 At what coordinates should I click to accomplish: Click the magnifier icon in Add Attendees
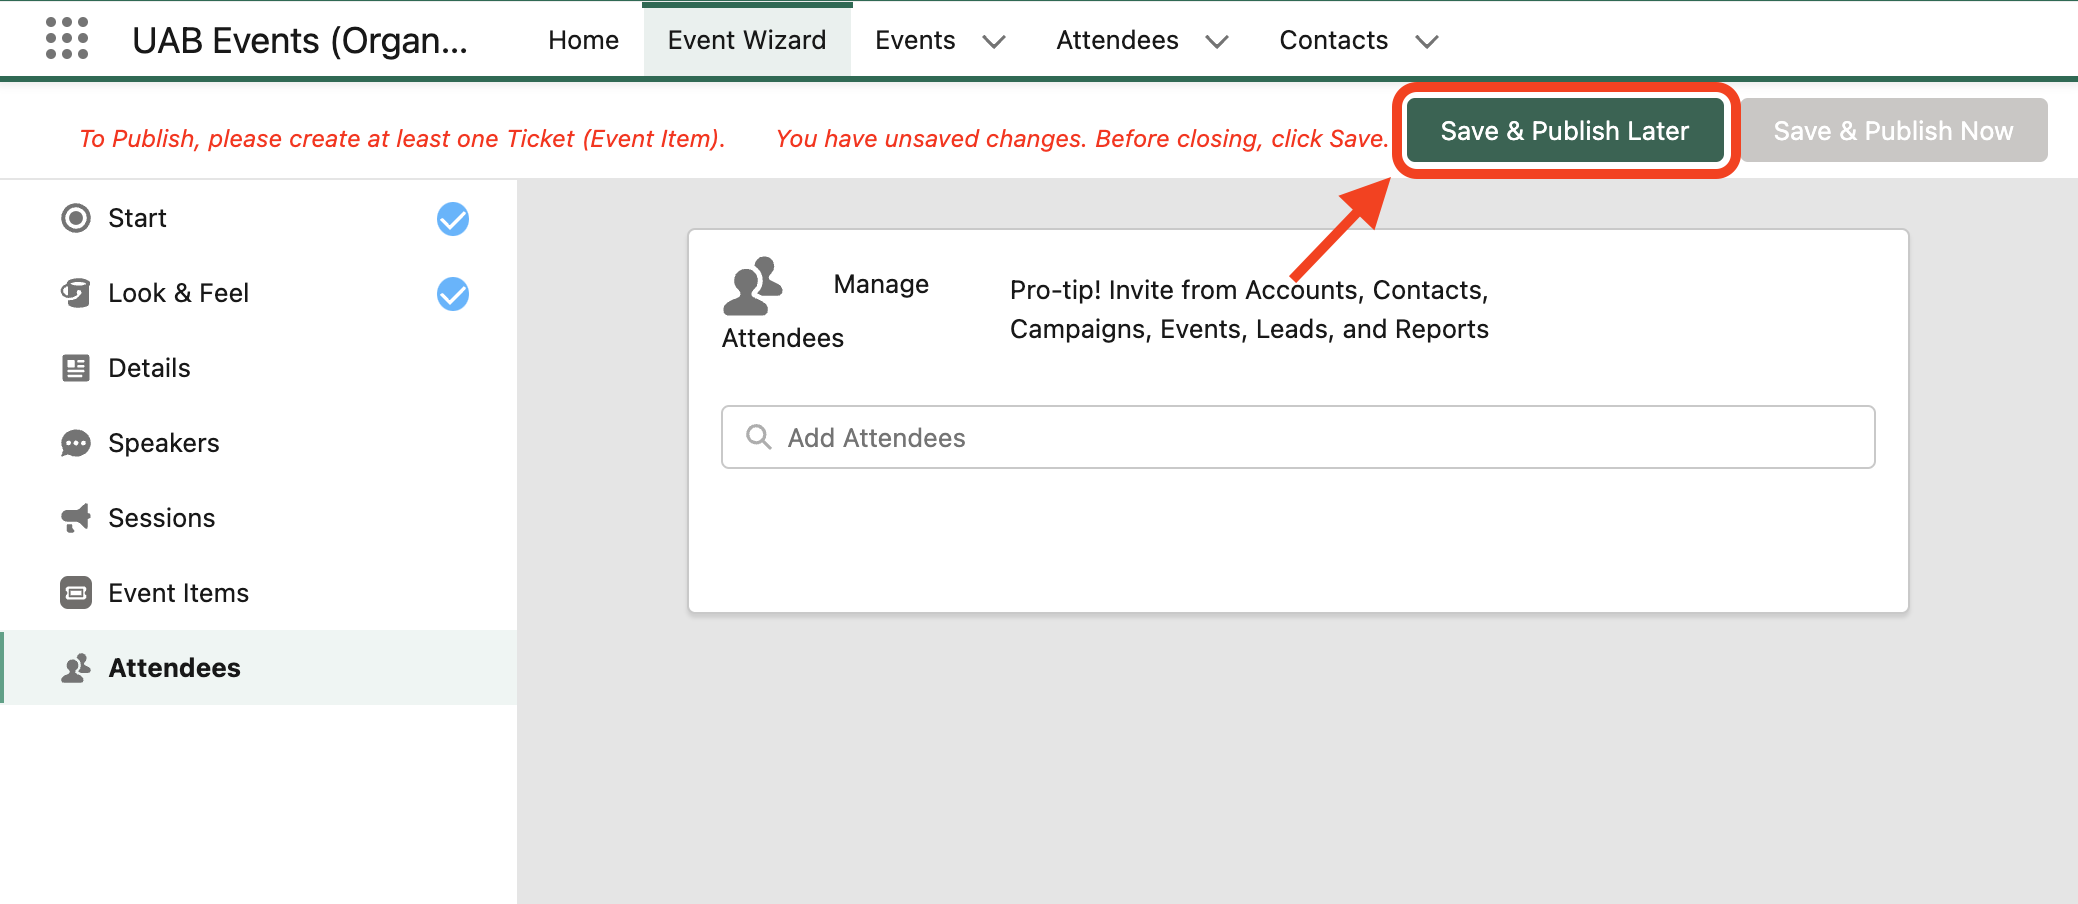click(759, 437)
